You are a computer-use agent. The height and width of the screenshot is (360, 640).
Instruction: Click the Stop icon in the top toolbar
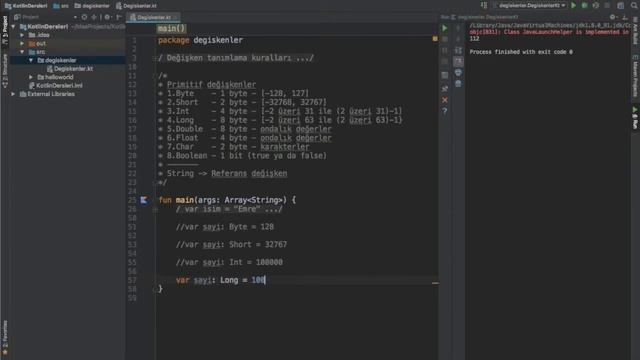point(607,6)
